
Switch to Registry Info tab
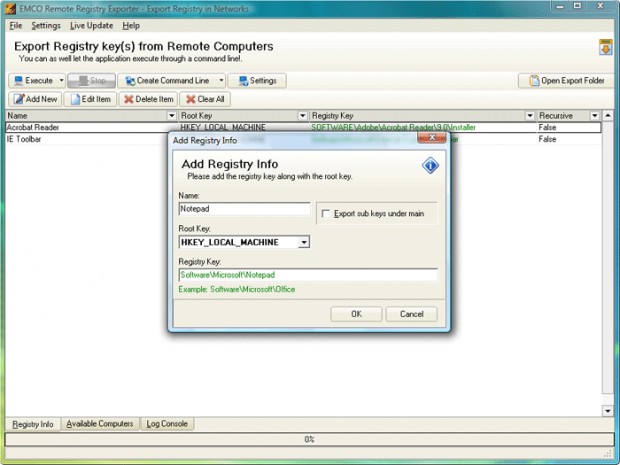(x=32, y=424)
